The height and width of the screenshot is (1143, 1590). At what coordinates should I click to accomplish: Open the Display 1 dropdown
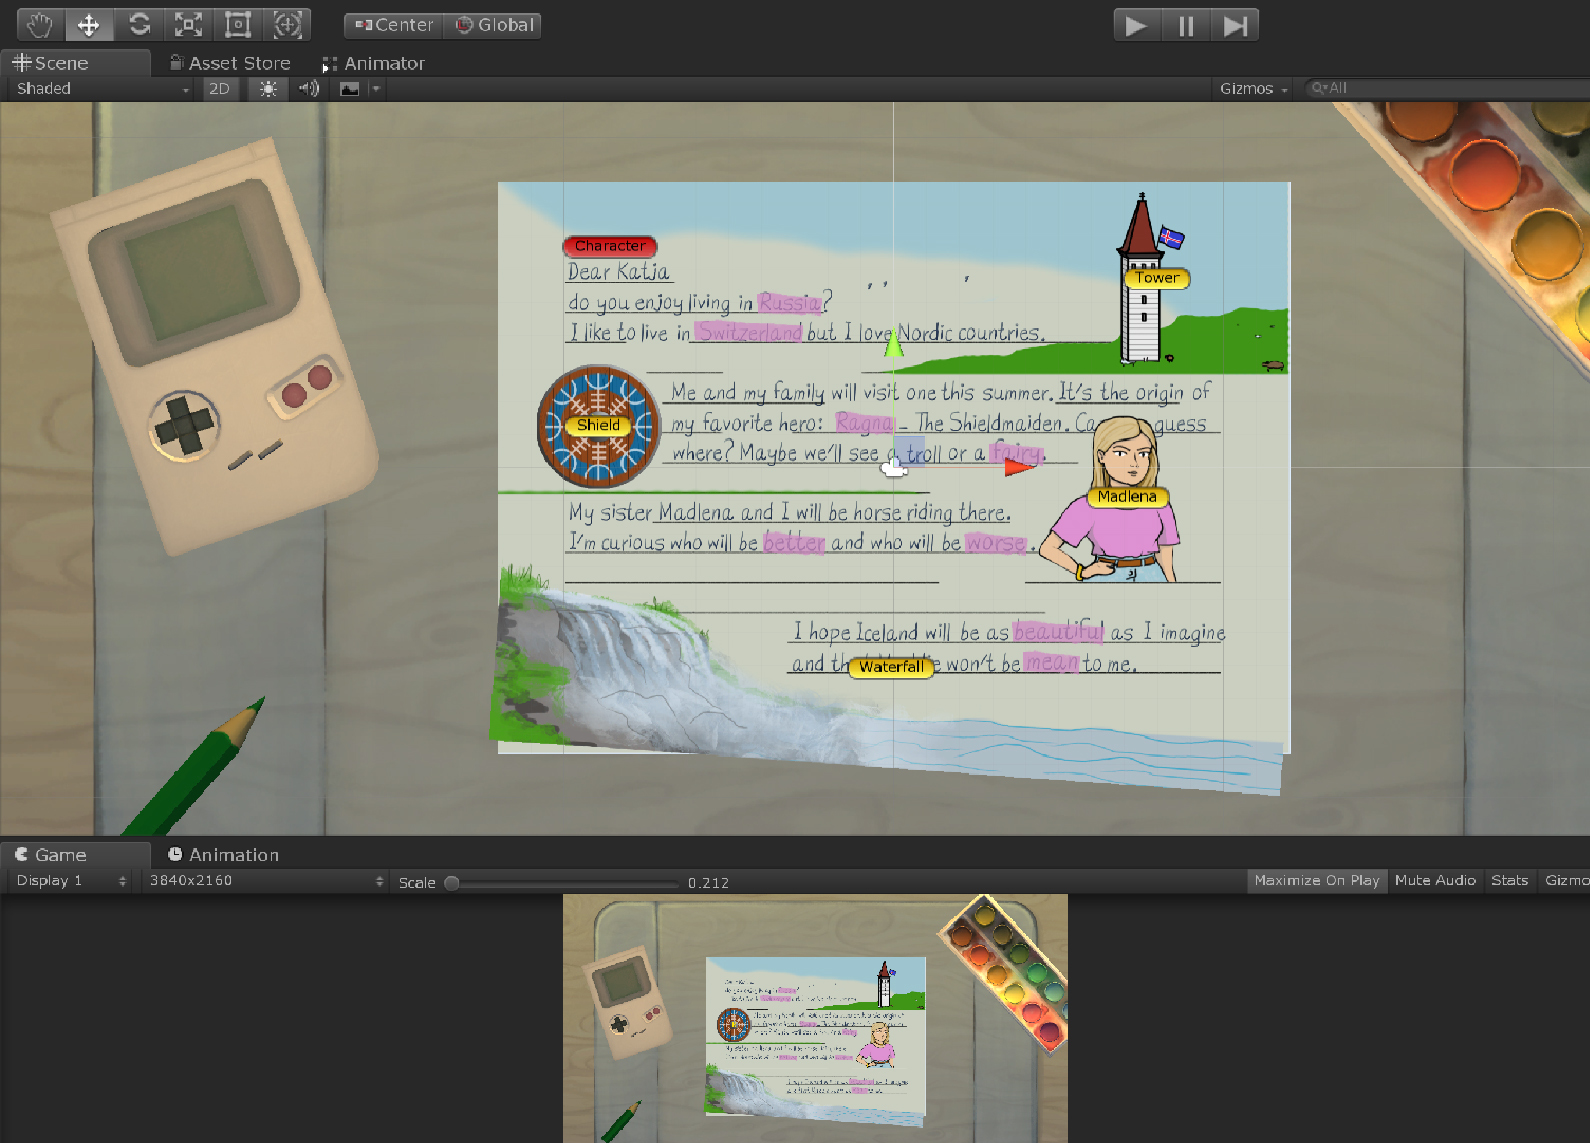point(70,881)
